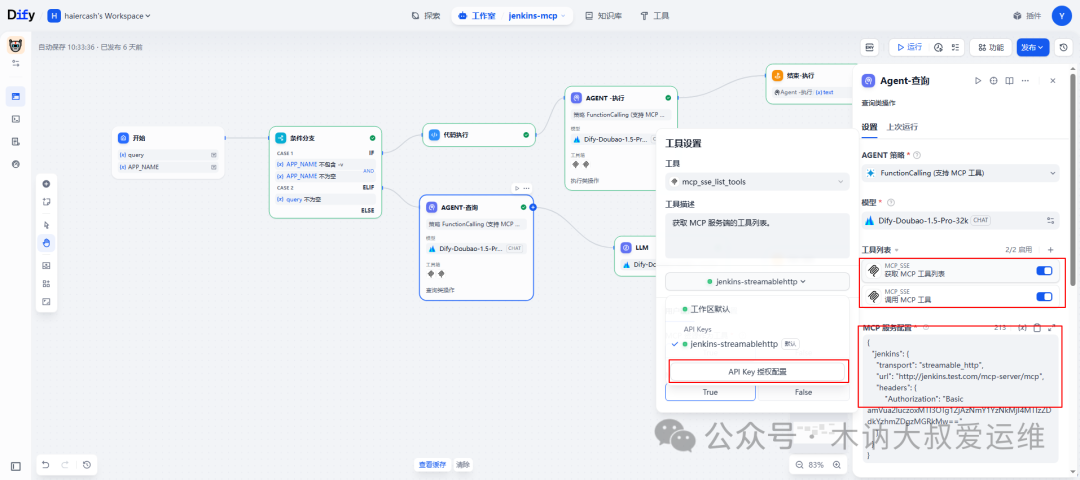Open the mcp_sse_list_tools tool dropdown

(x=757, y=182)
